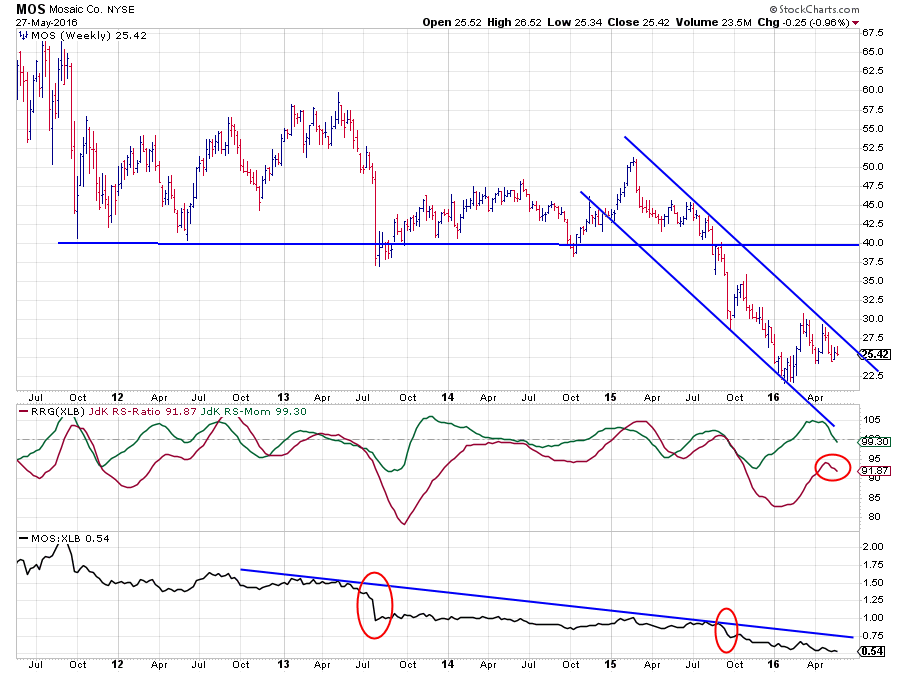Click the 0.54 relative strength value flag

872,651
